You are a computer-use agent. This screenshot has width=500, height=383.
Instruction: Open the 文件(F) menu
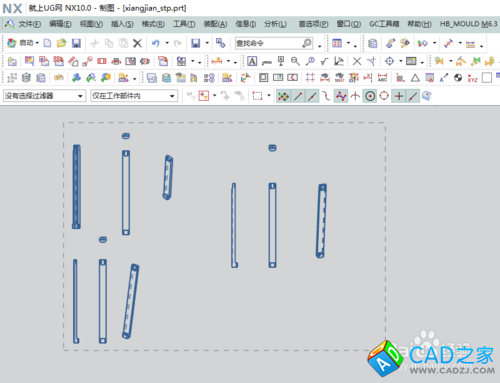click(x=30, y=24)
